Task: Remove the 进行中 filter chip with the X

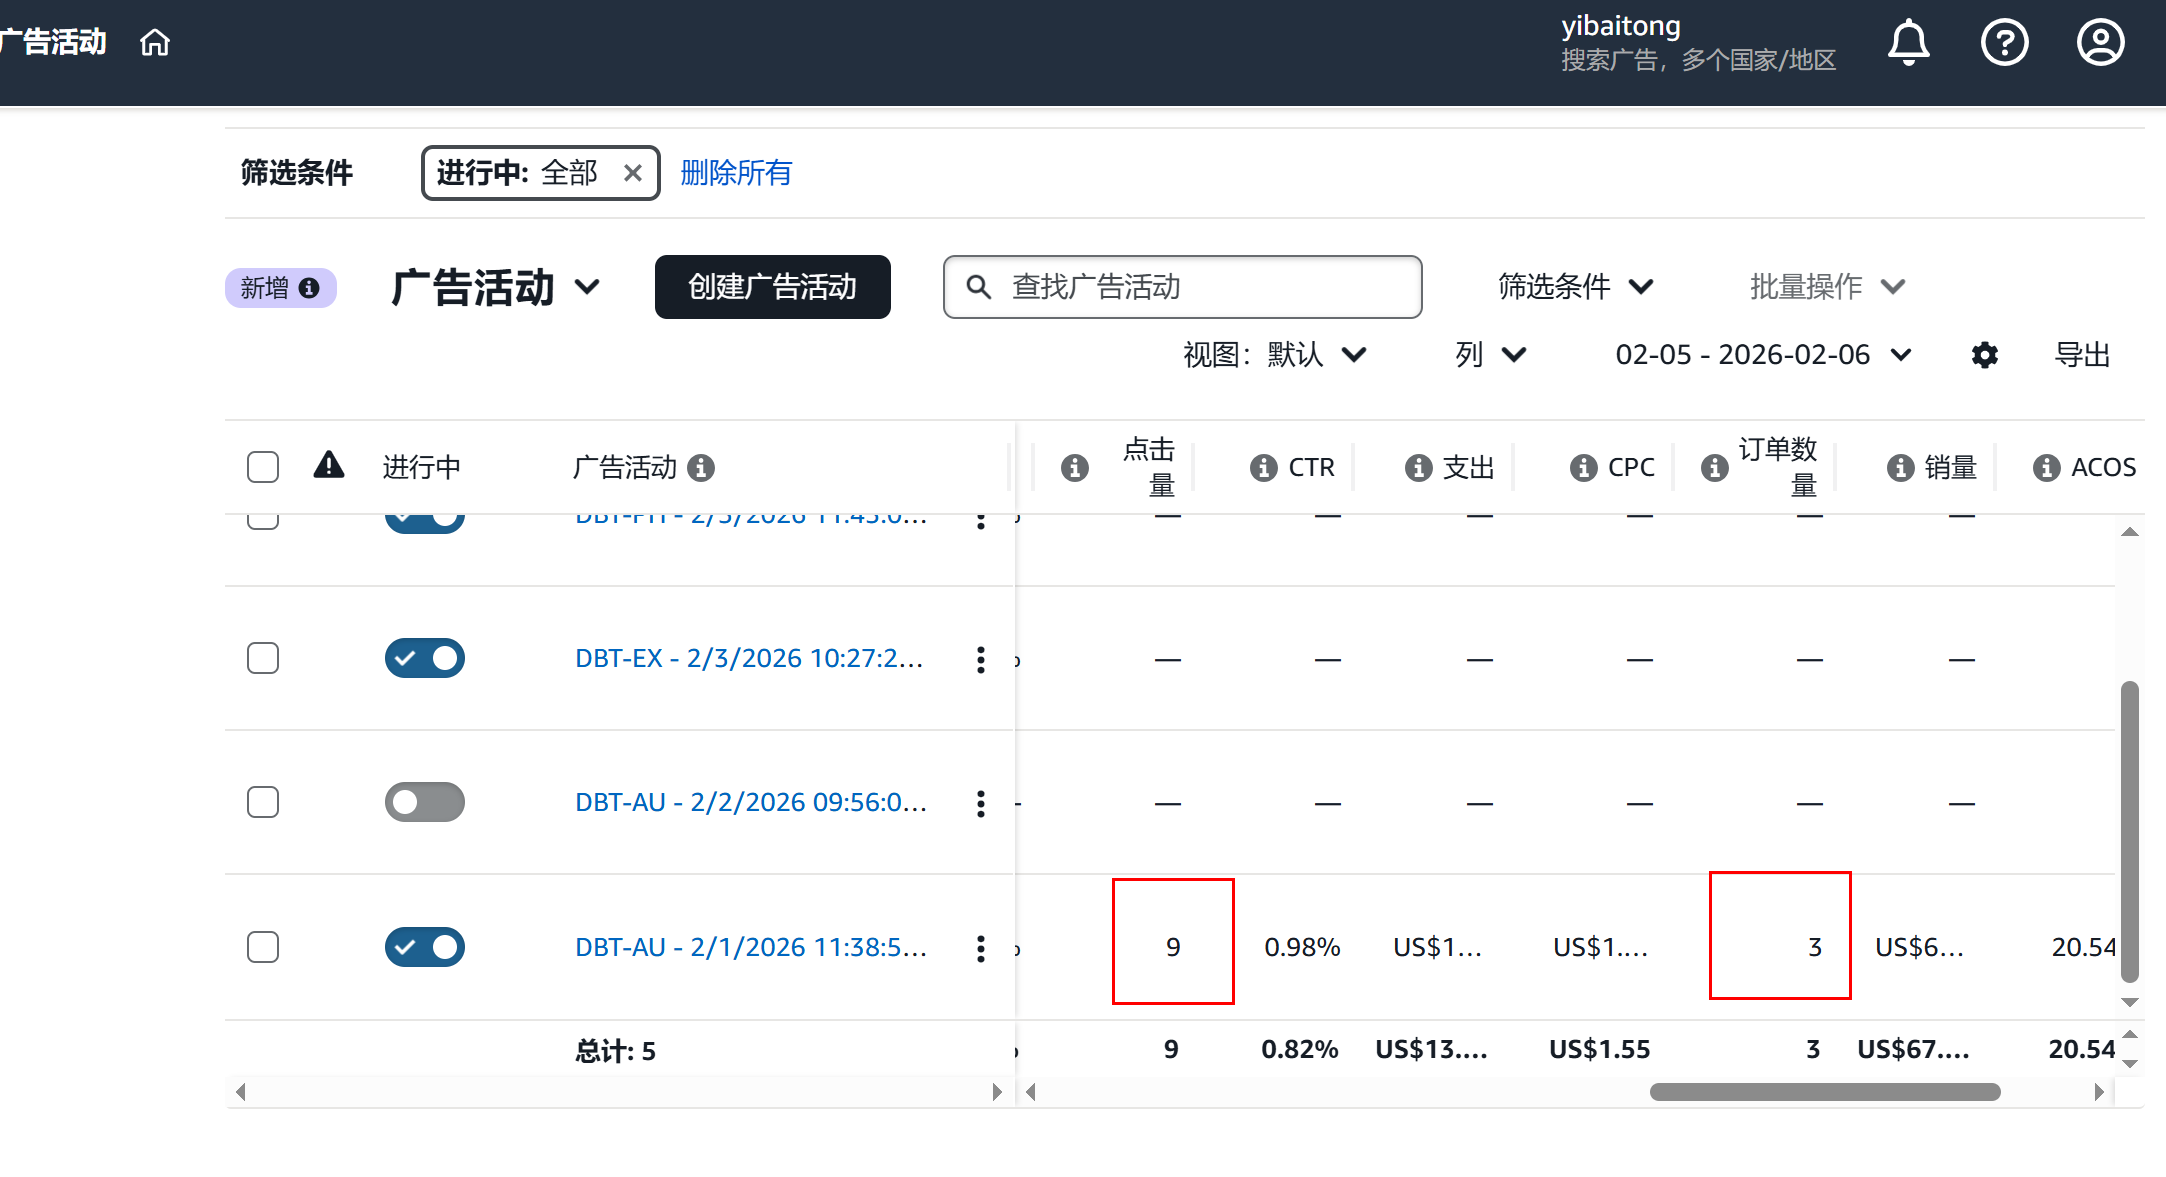Action: (632, 173)
